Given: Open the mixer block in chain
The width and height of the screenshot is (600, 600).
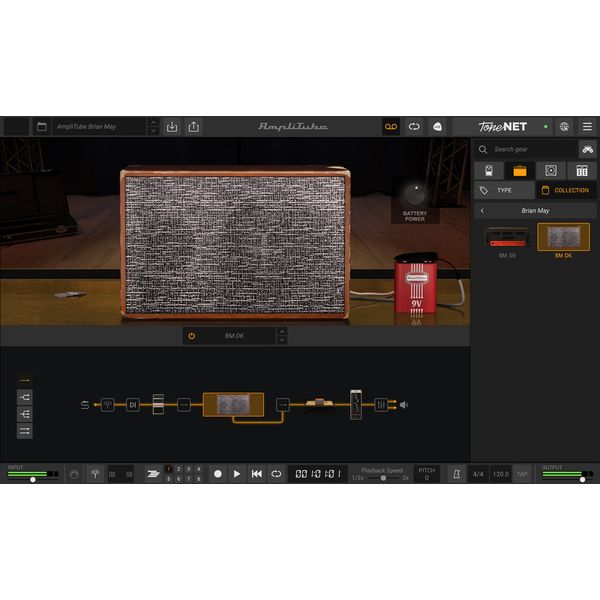Looking at the screenshot, I should [381, 405].
